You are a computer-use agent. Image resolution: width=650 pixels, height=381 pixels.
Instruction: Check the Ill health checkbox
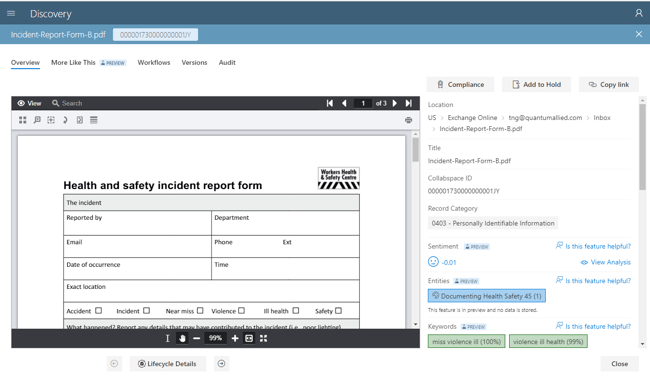296,311
